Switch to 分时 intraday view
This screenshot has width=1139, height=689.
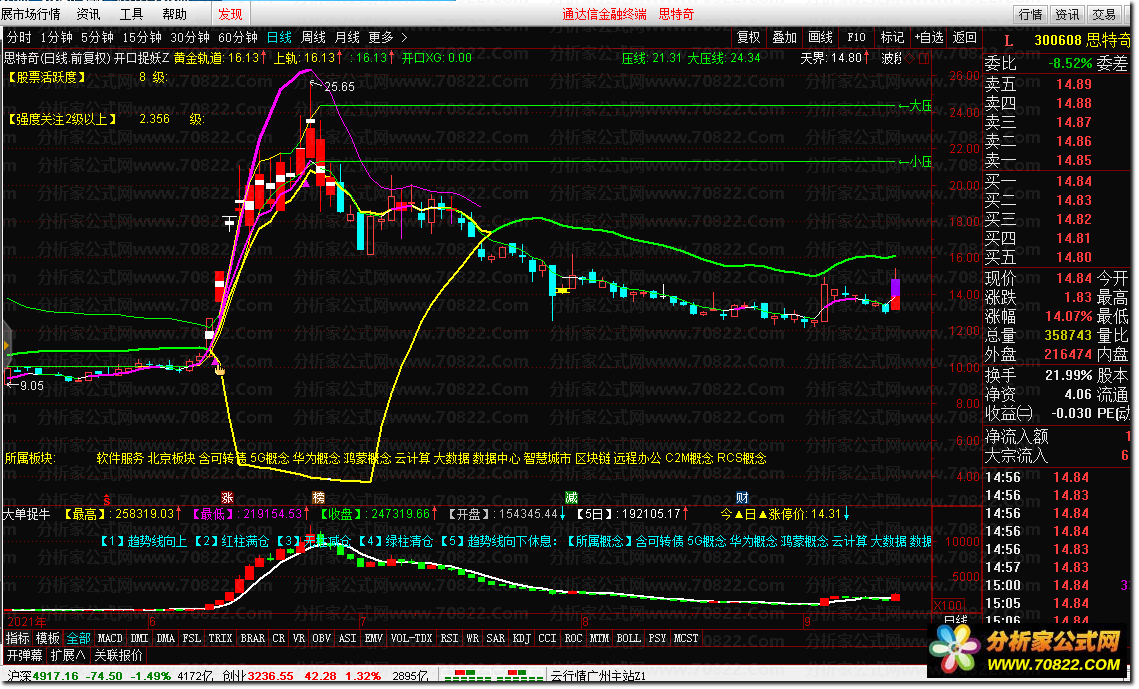tap(20, 37)
